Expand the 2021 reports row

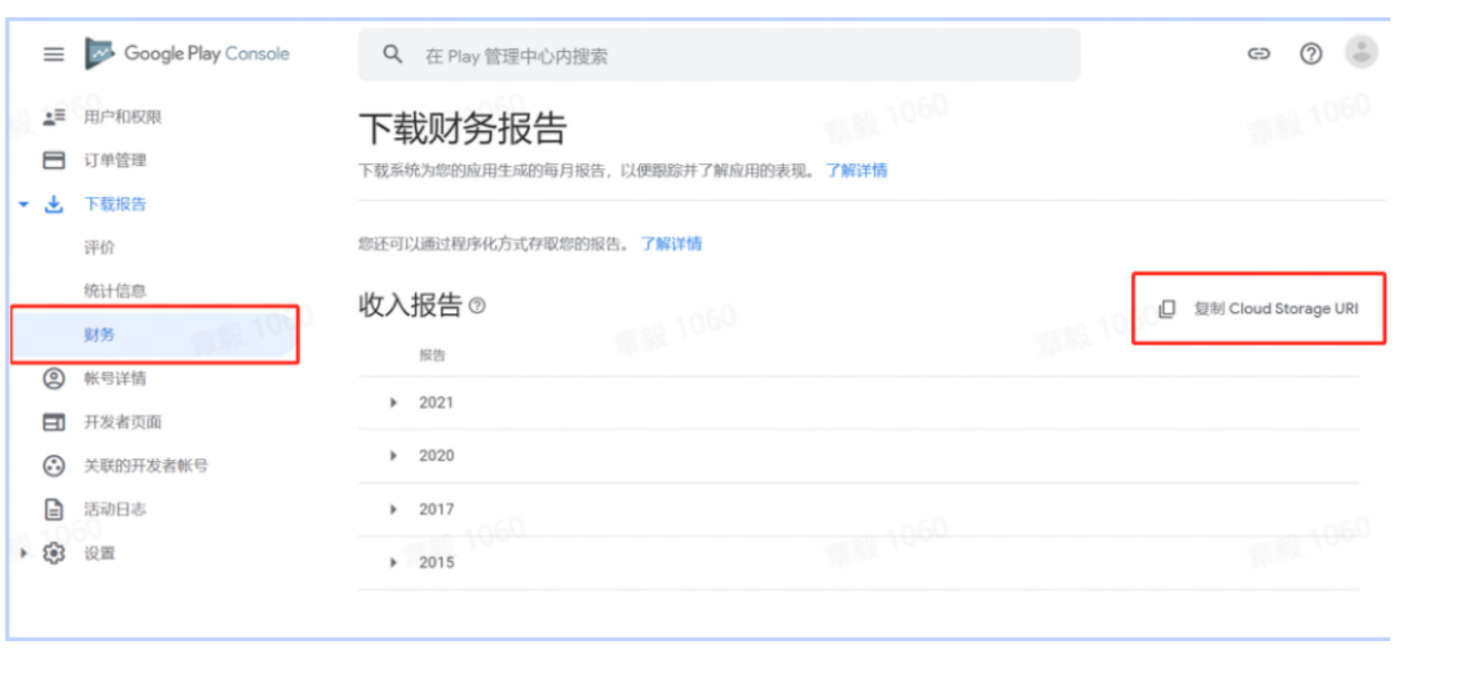(394, 403)
